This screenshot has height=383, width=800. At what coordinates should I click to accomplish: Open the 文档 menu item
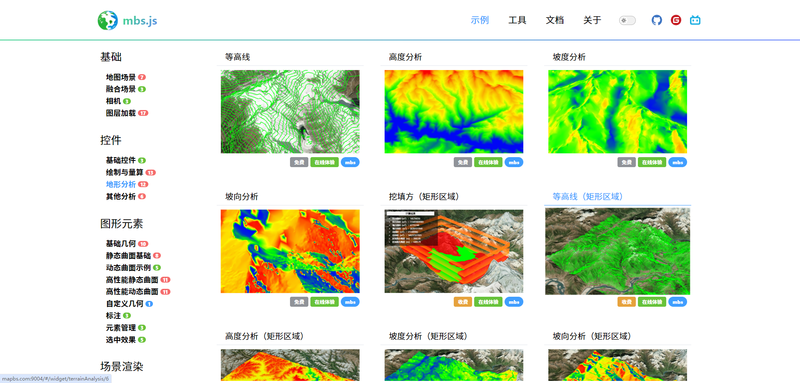(555, 20)
